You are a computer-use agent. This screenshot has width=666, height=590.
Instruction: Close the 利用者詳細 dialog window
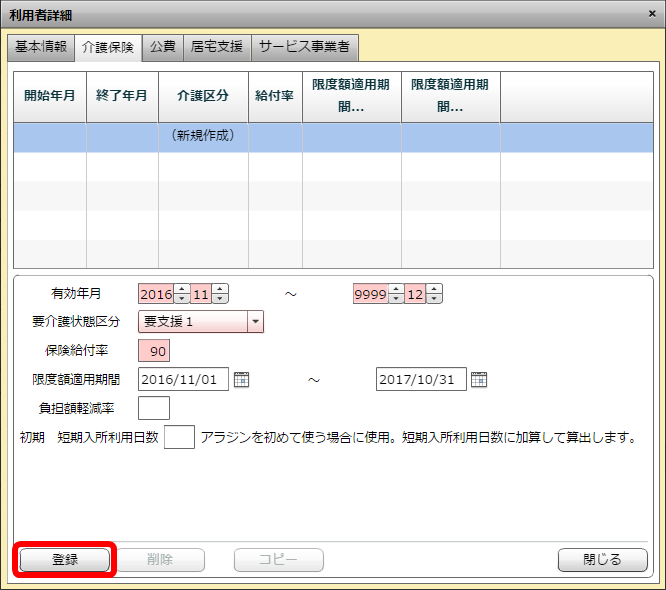[651, 14]
